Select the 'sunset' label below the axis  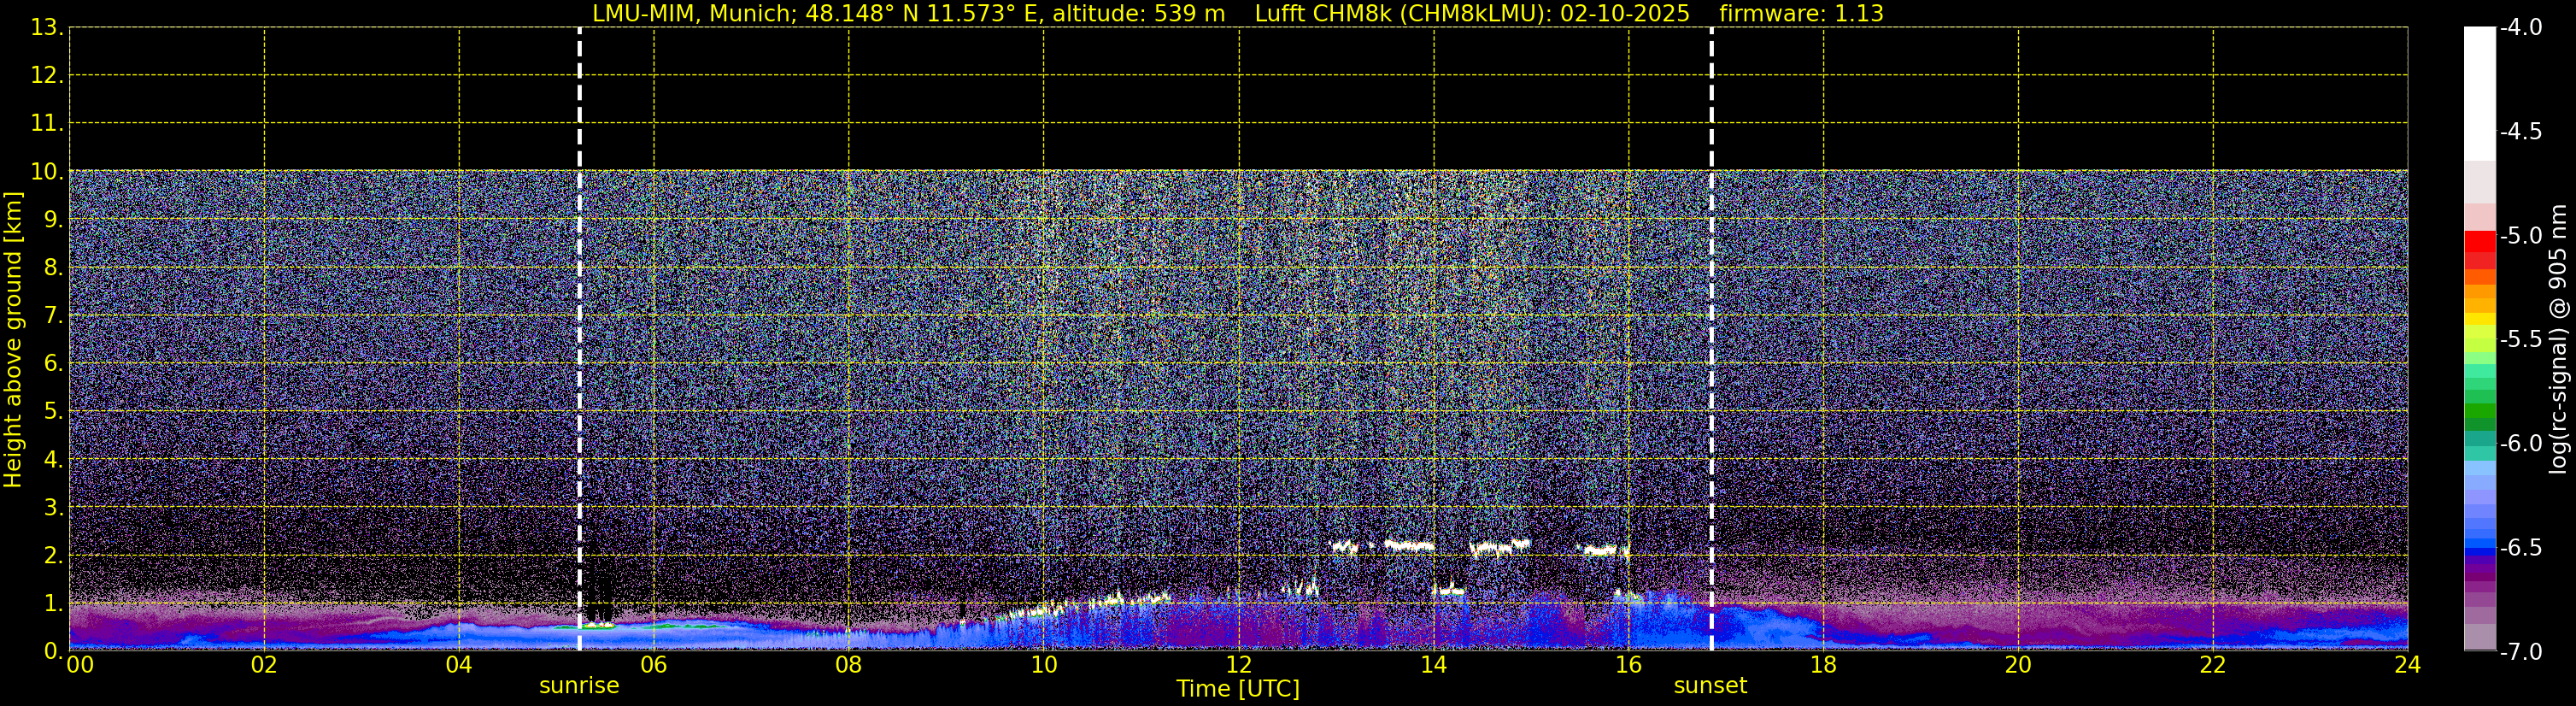[1710, 686]
